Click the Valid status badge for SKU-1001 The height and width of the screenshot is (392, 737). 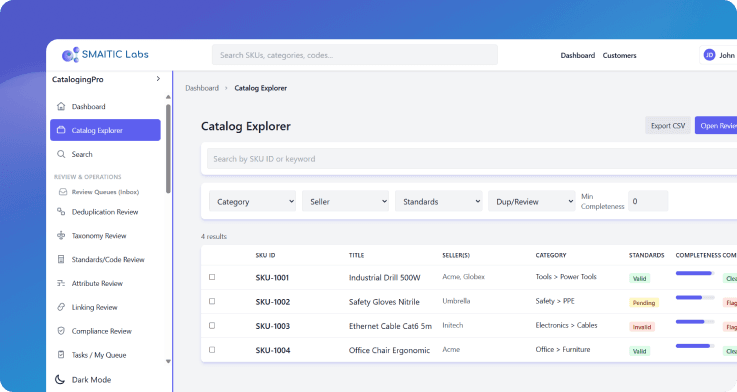pyautogui.click(x=640, y=278)
